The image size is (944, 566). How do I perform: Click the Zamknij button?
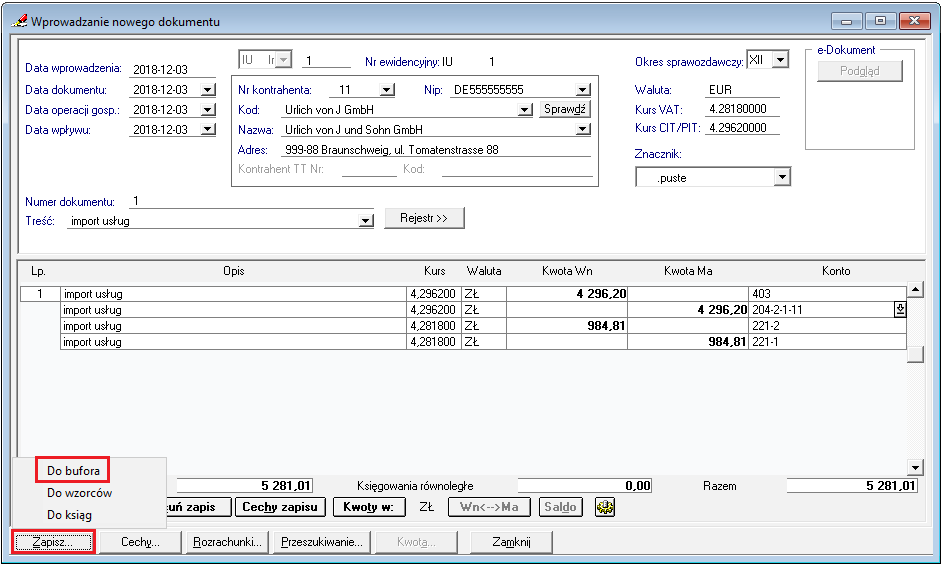pos(511,542)
